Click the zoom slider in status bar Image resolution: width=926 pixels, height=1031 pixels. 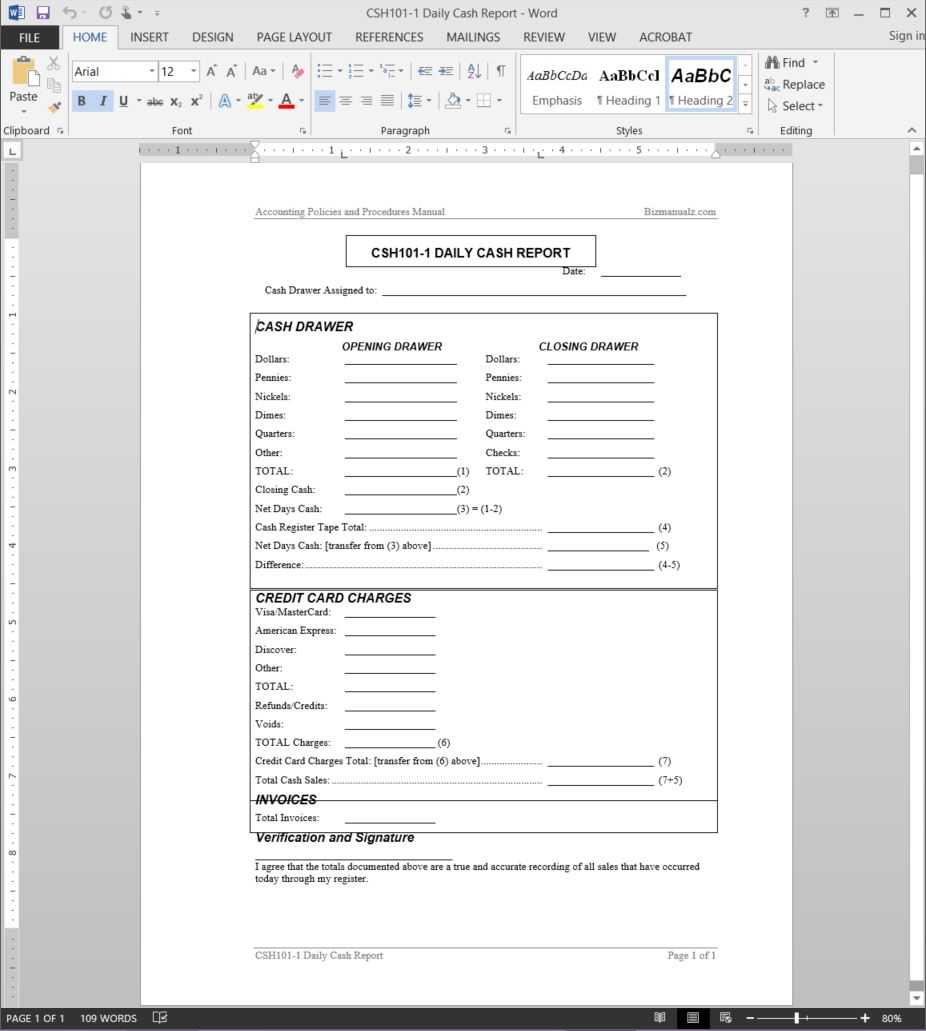(x=797, y=1018)
